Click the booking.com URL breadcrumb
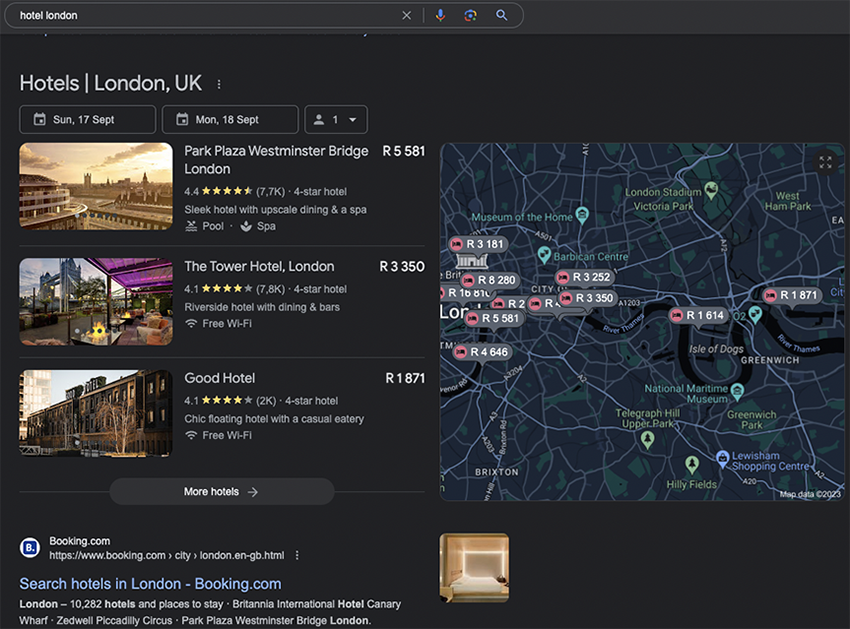 (x=166, y=555)
